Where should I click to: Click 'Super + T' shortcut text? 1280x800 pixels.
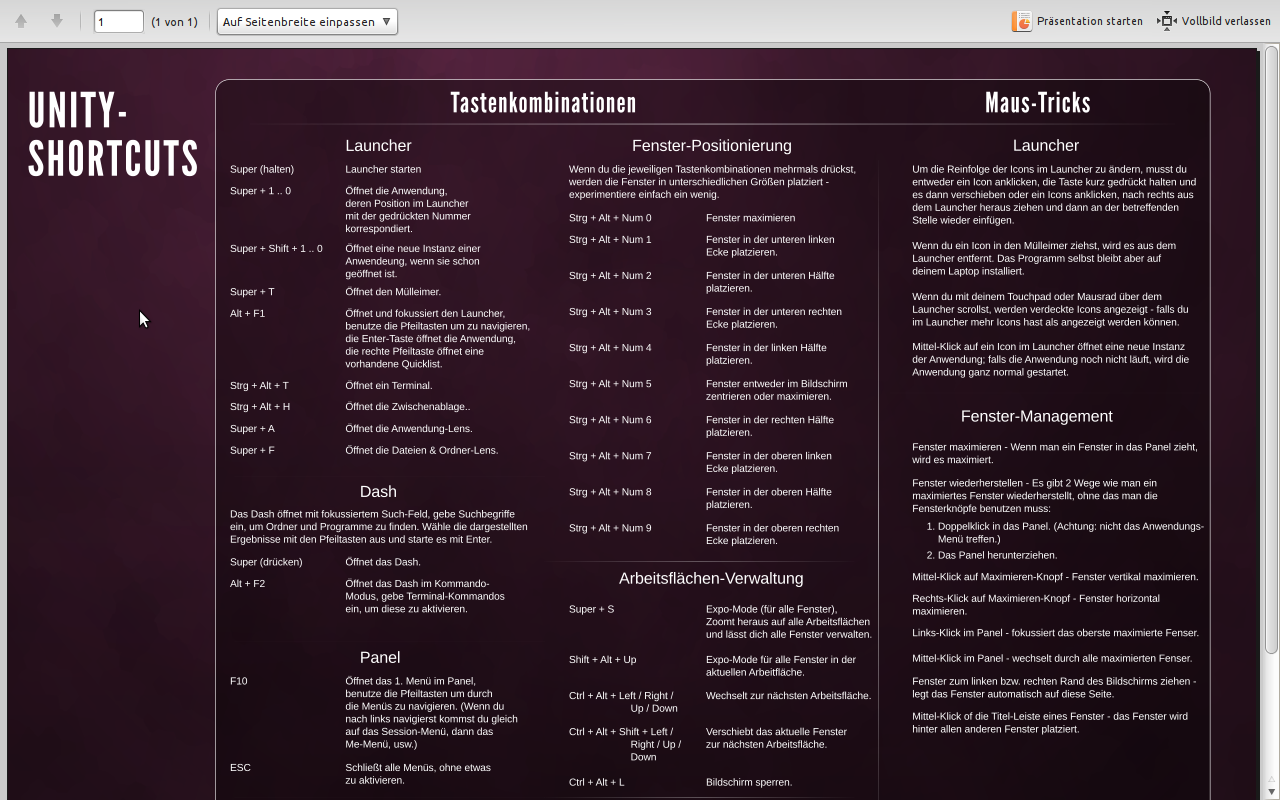[x=252, y=292]
